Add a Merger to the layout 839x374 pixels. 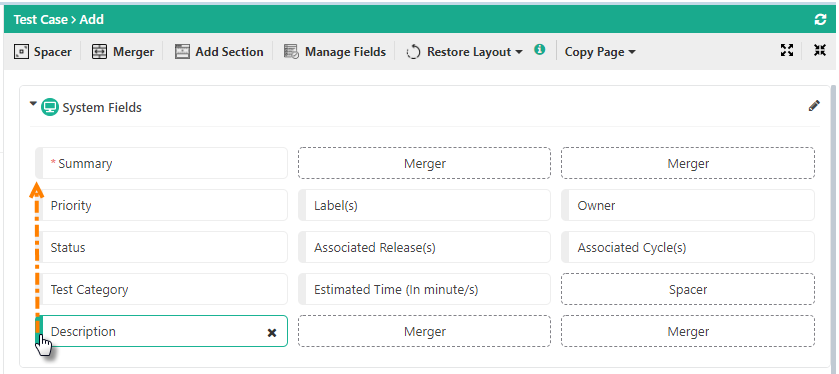click(123, 52)
